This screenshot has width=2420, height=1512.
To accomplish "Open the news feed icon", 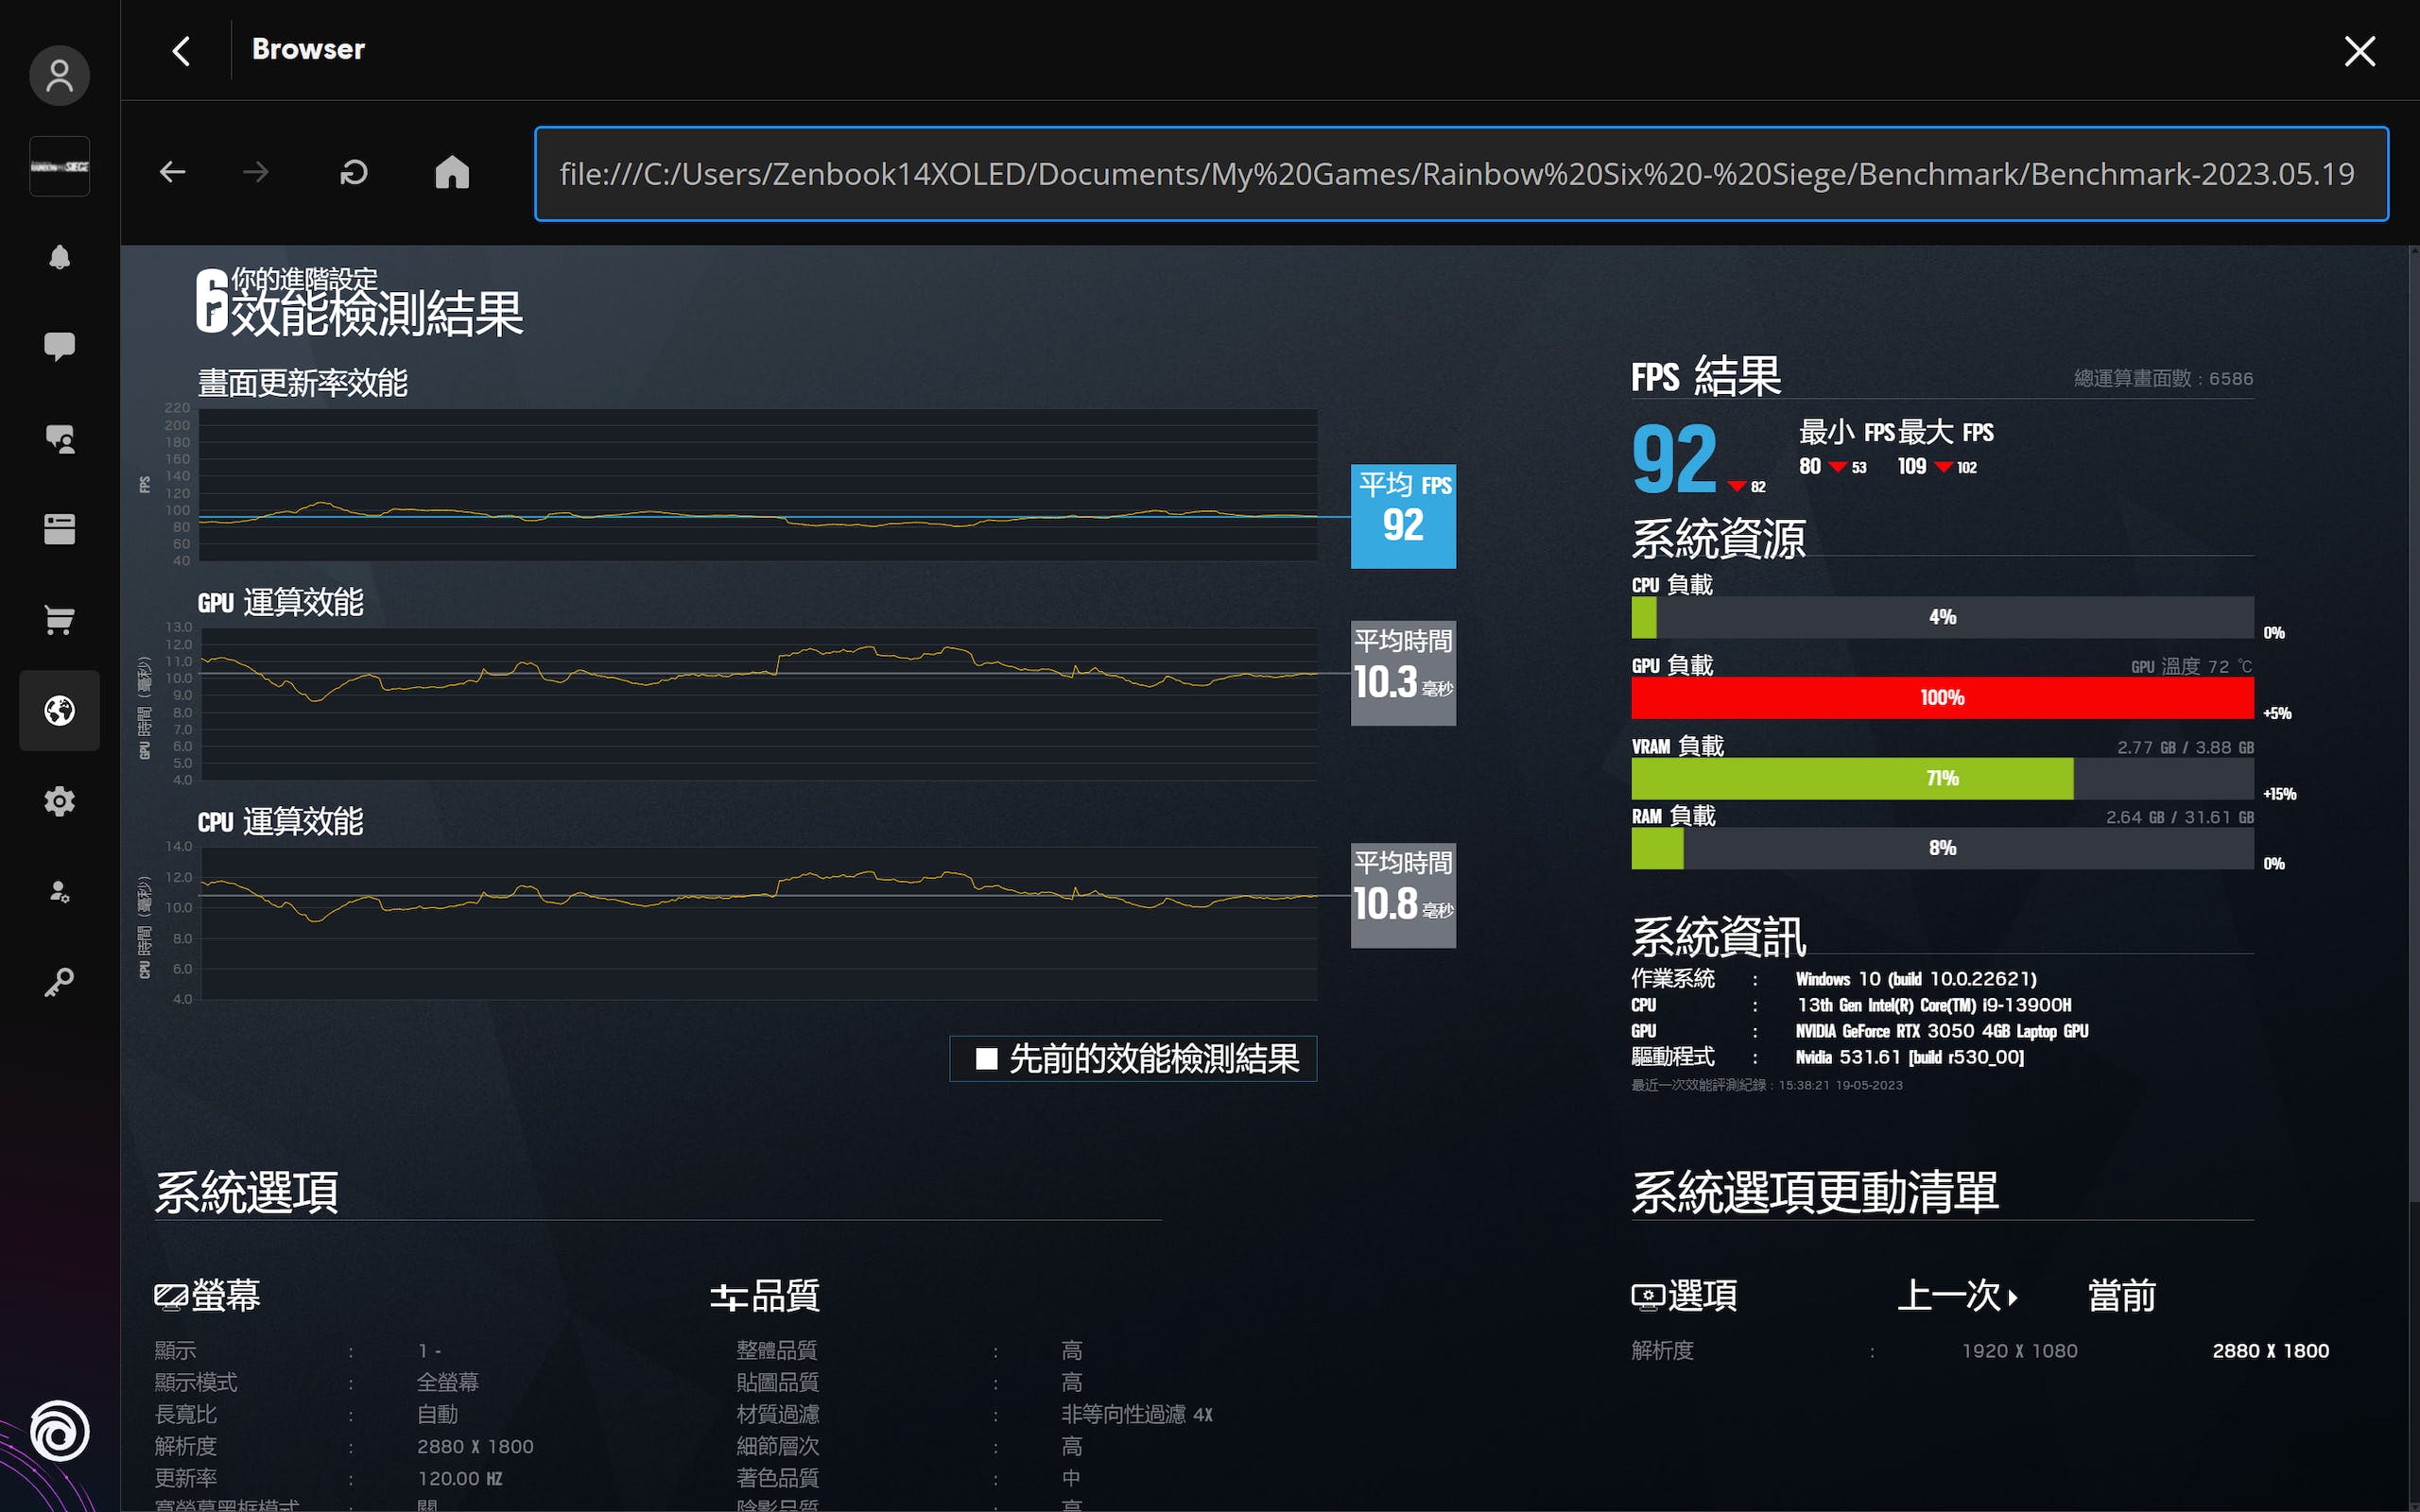I will (59, 529).
